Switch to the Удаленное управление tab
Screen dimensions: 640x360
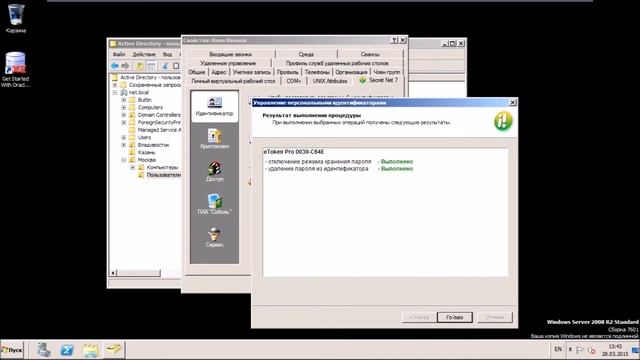pos(228,63)
